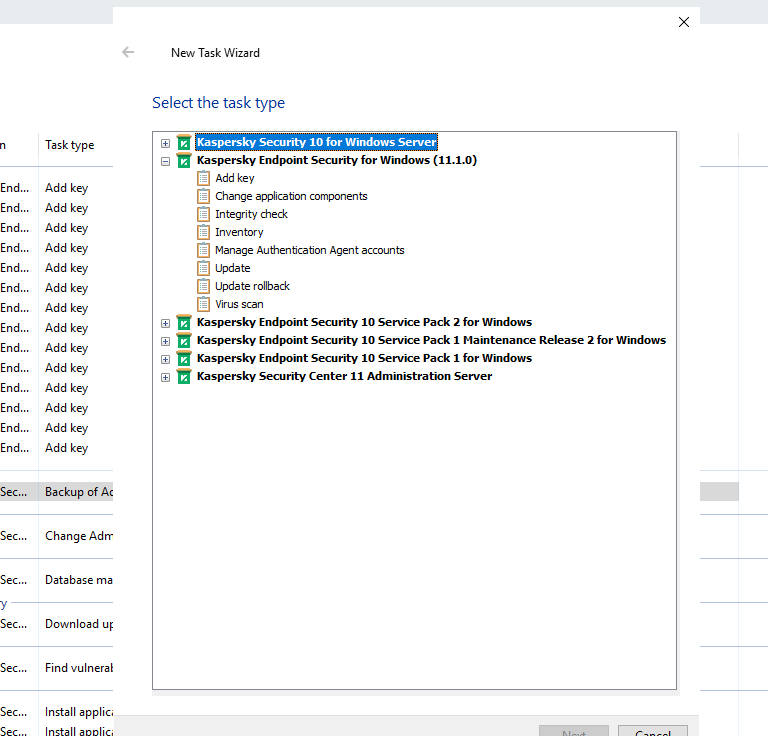Image resolution: width=768 pixels, height=736 pixels.
Task: Click the Integrity check task icon
Action: point(203,214)
